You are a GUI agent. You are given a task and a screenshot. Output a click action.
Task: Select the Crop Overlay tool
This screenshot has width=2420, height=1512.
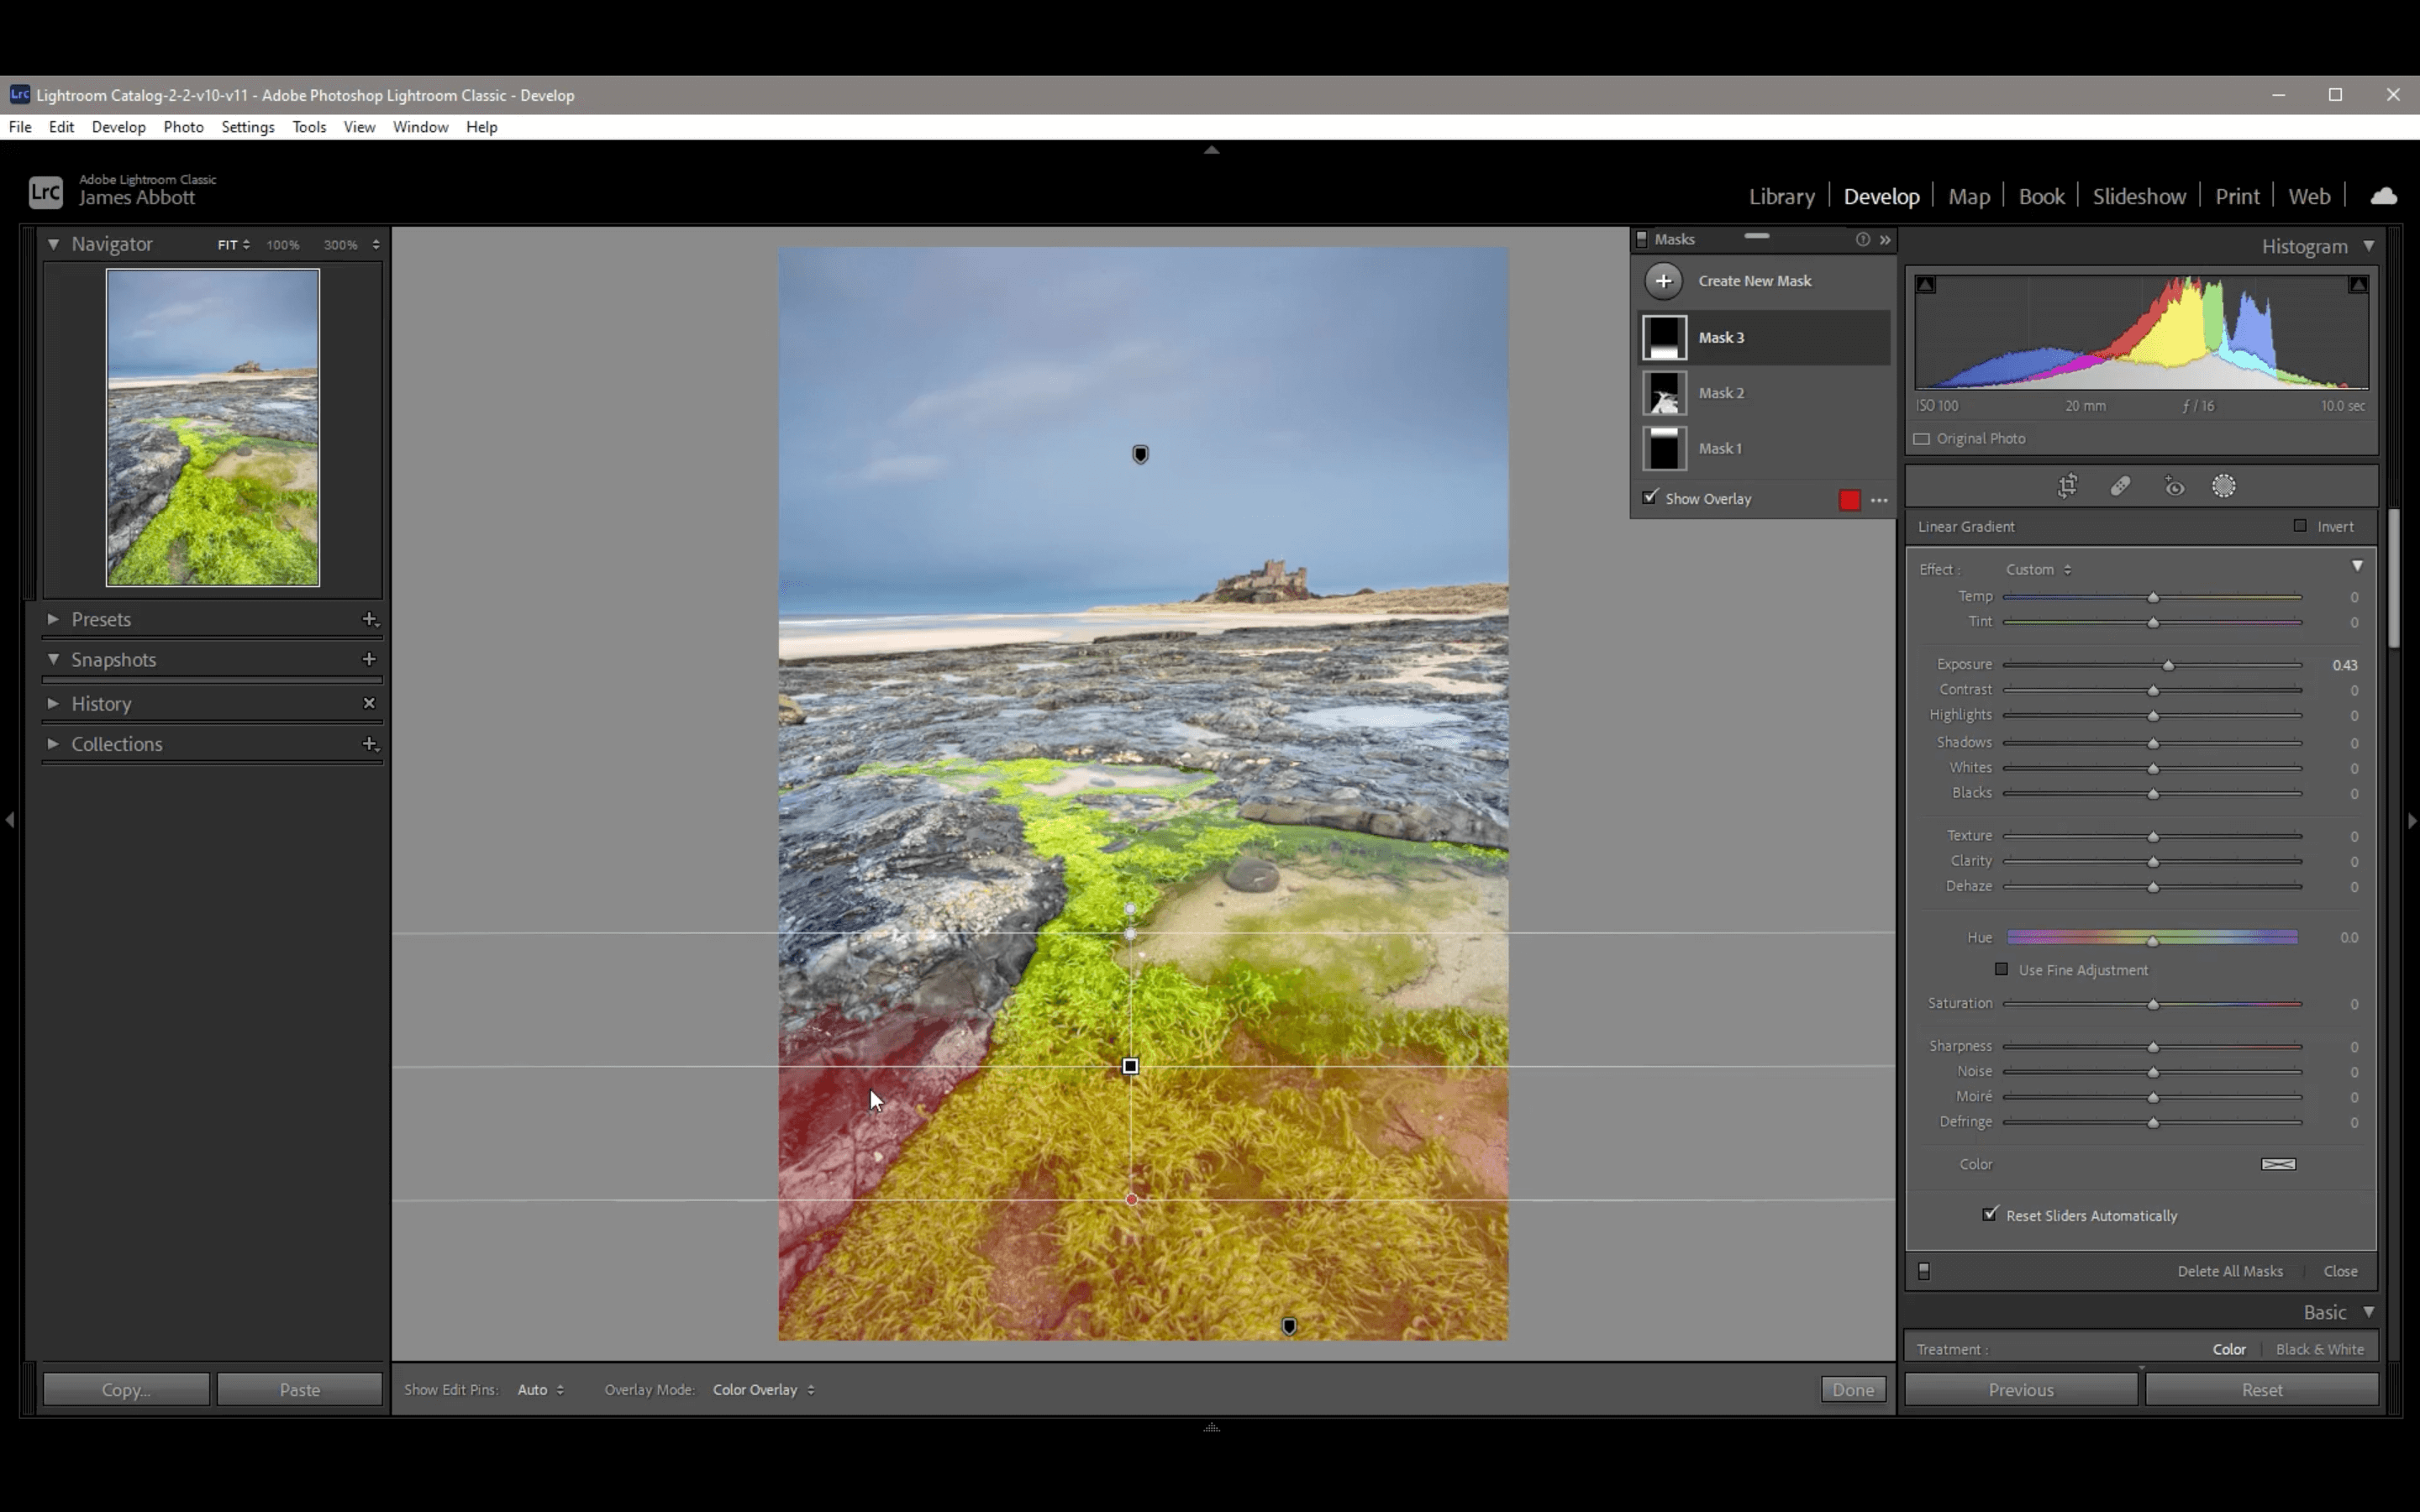tap(2067, 486)
